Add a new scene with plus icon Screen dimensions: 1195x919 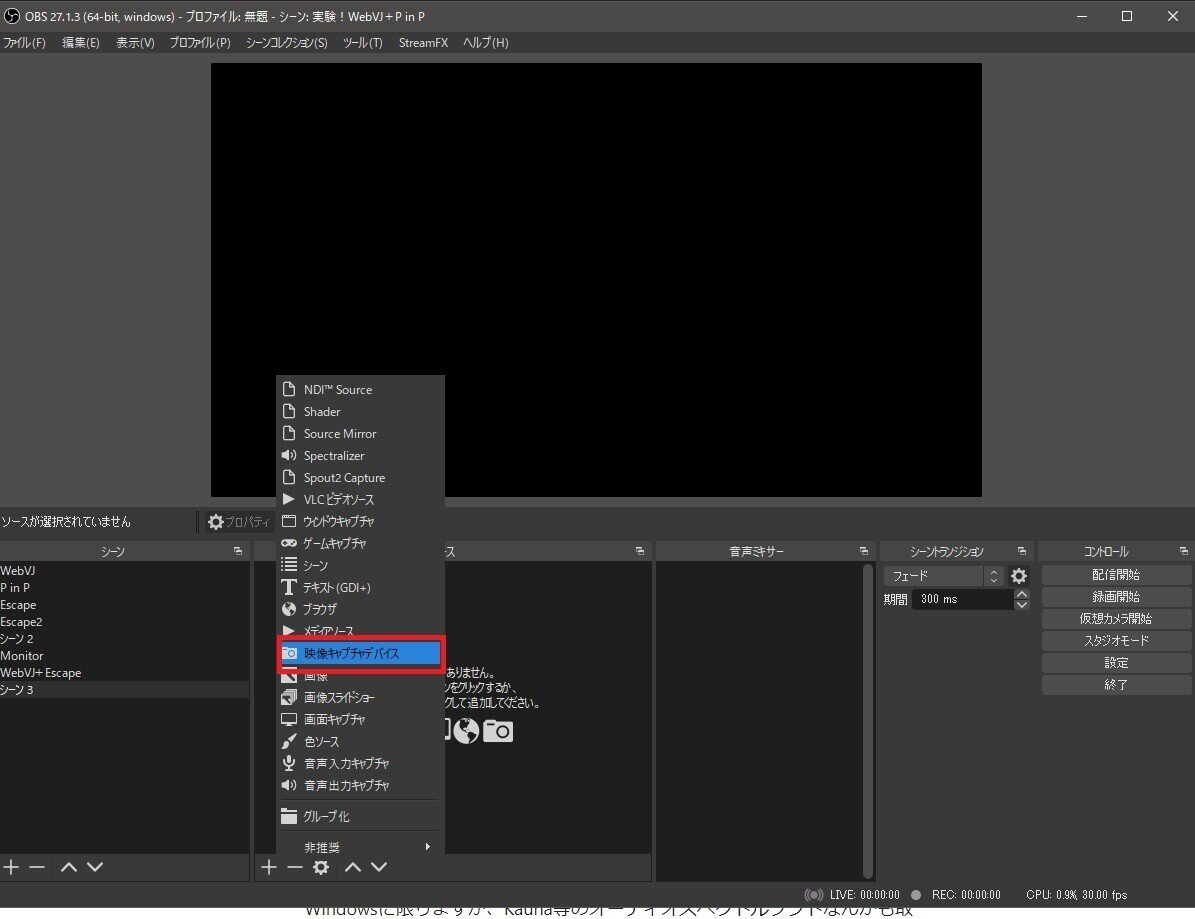pyautogui.click(x=11, y=867)
